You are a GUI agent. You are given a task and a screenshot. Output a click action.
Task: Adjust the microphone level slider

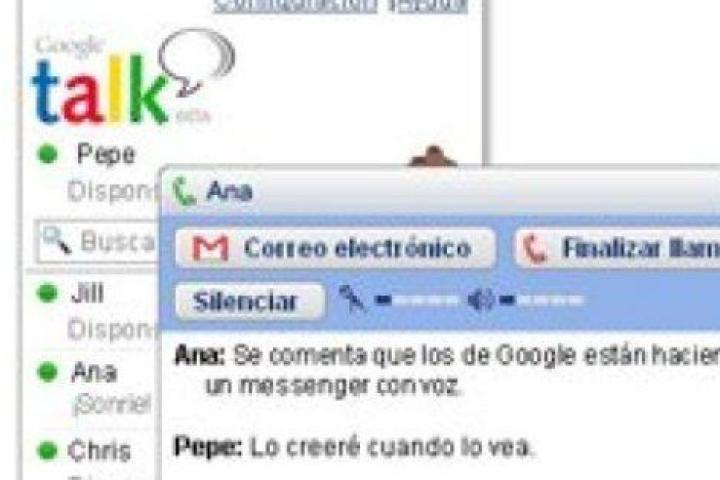[417, 300]
